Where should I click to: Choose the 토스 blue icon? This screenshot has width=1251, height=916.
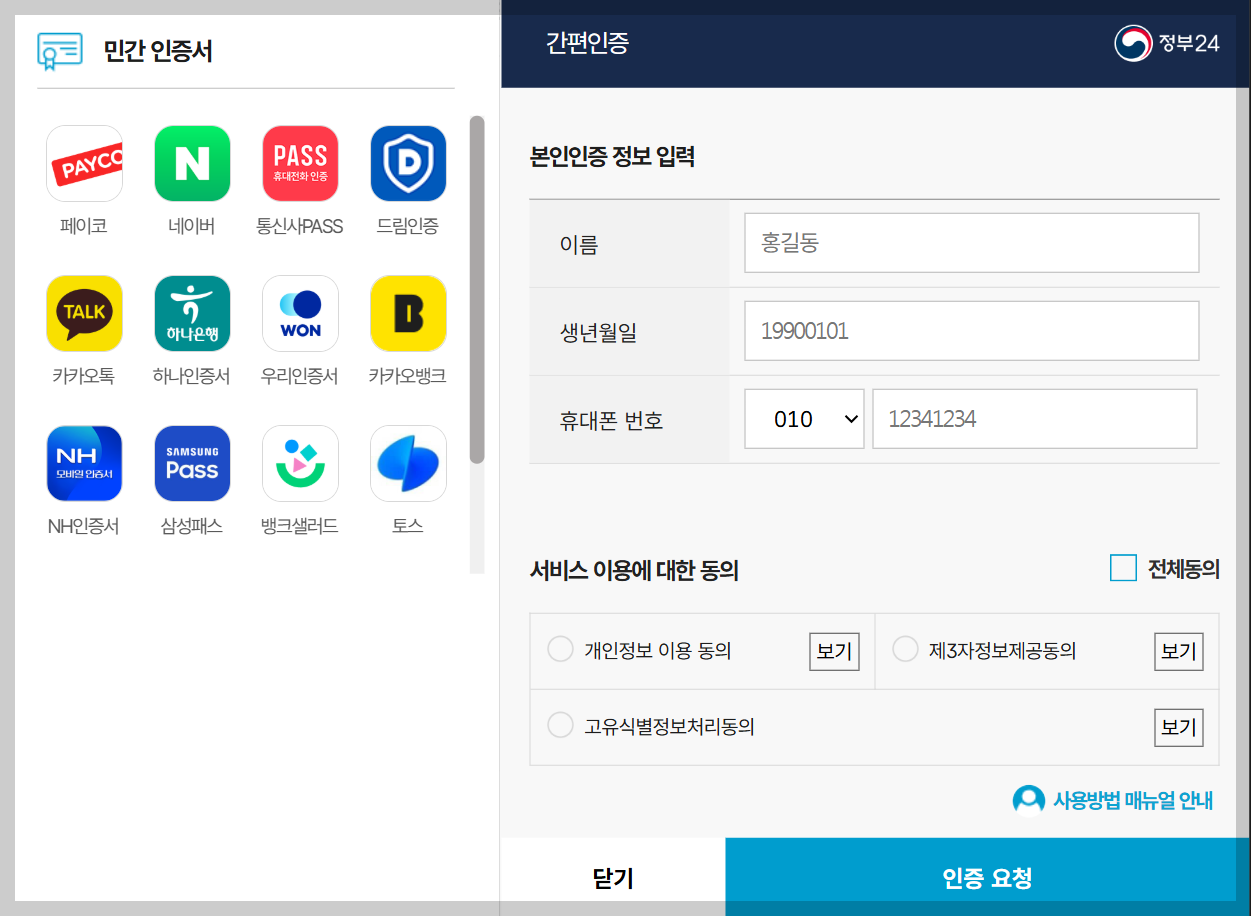point(408,463)
